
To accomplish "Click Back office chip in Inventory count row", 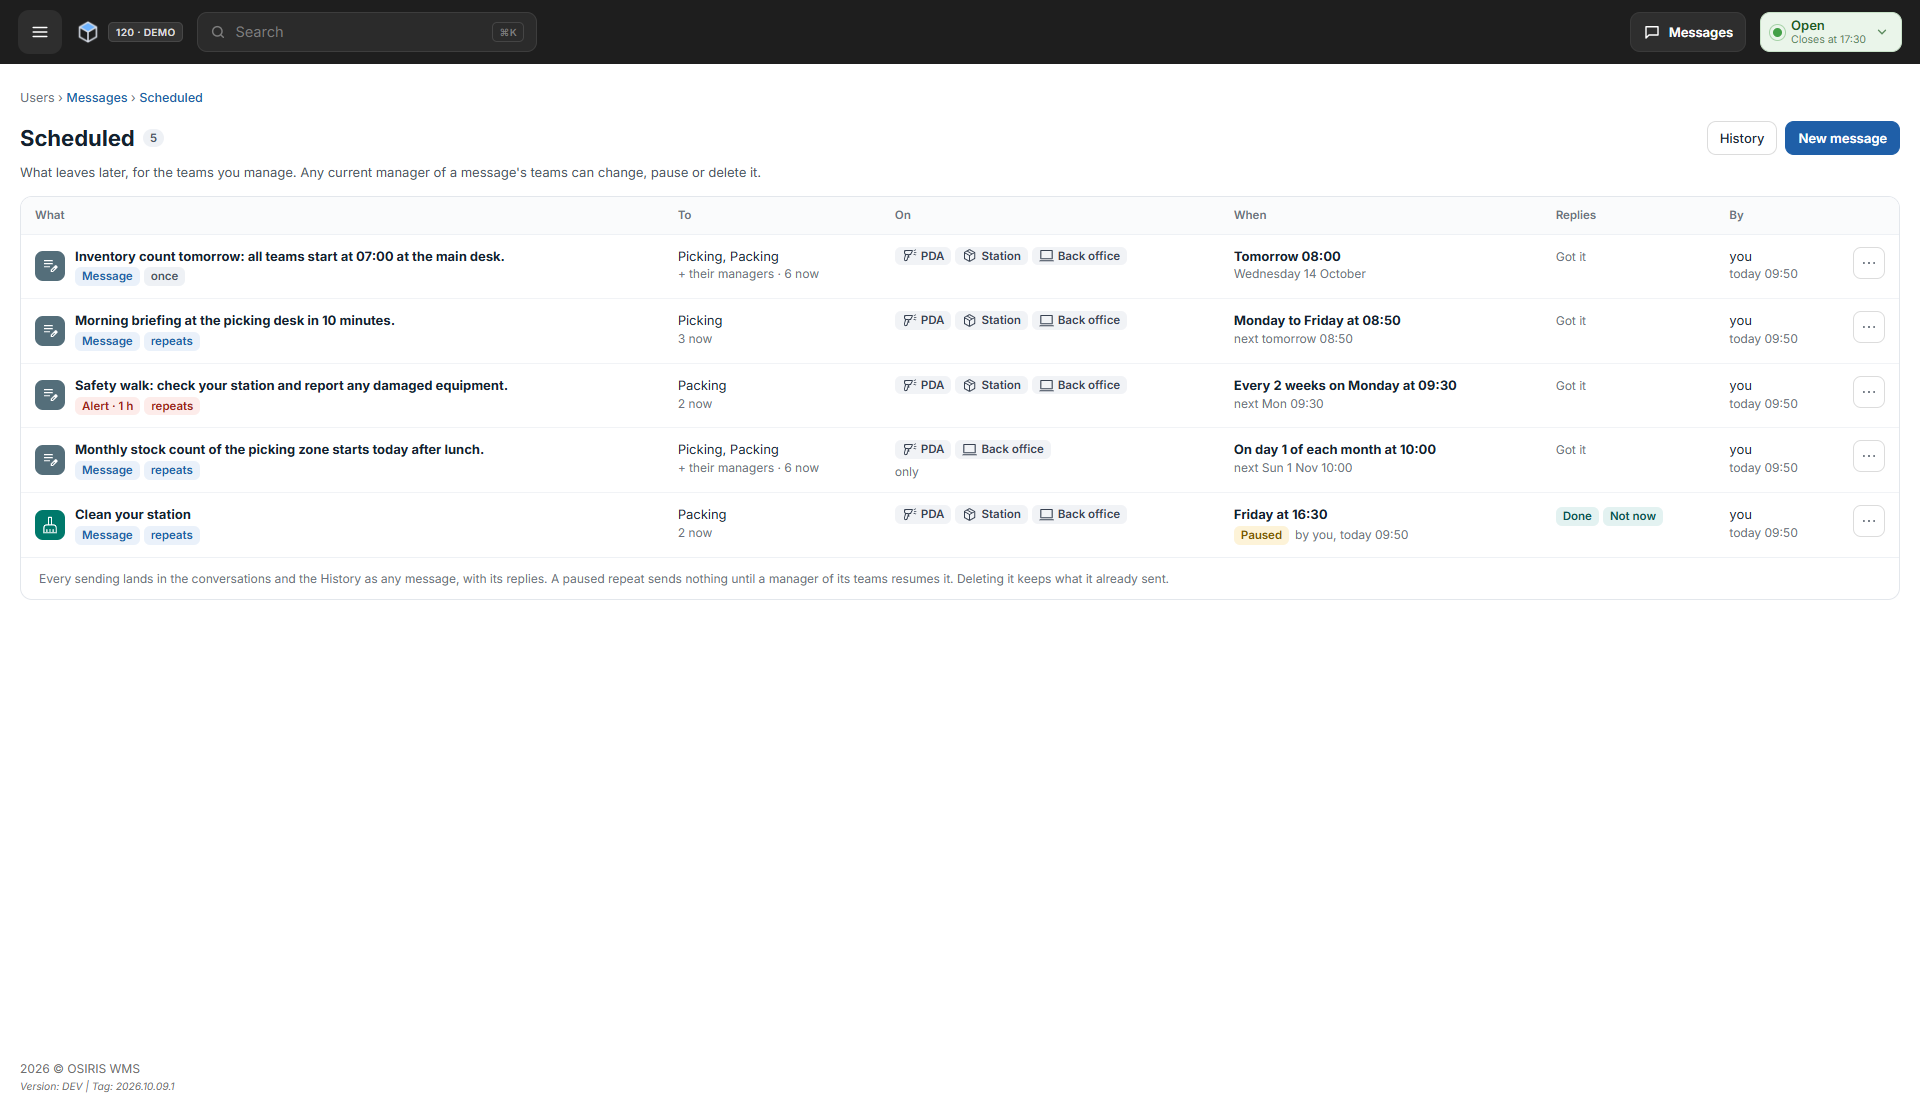I will tap(1080, 256).
